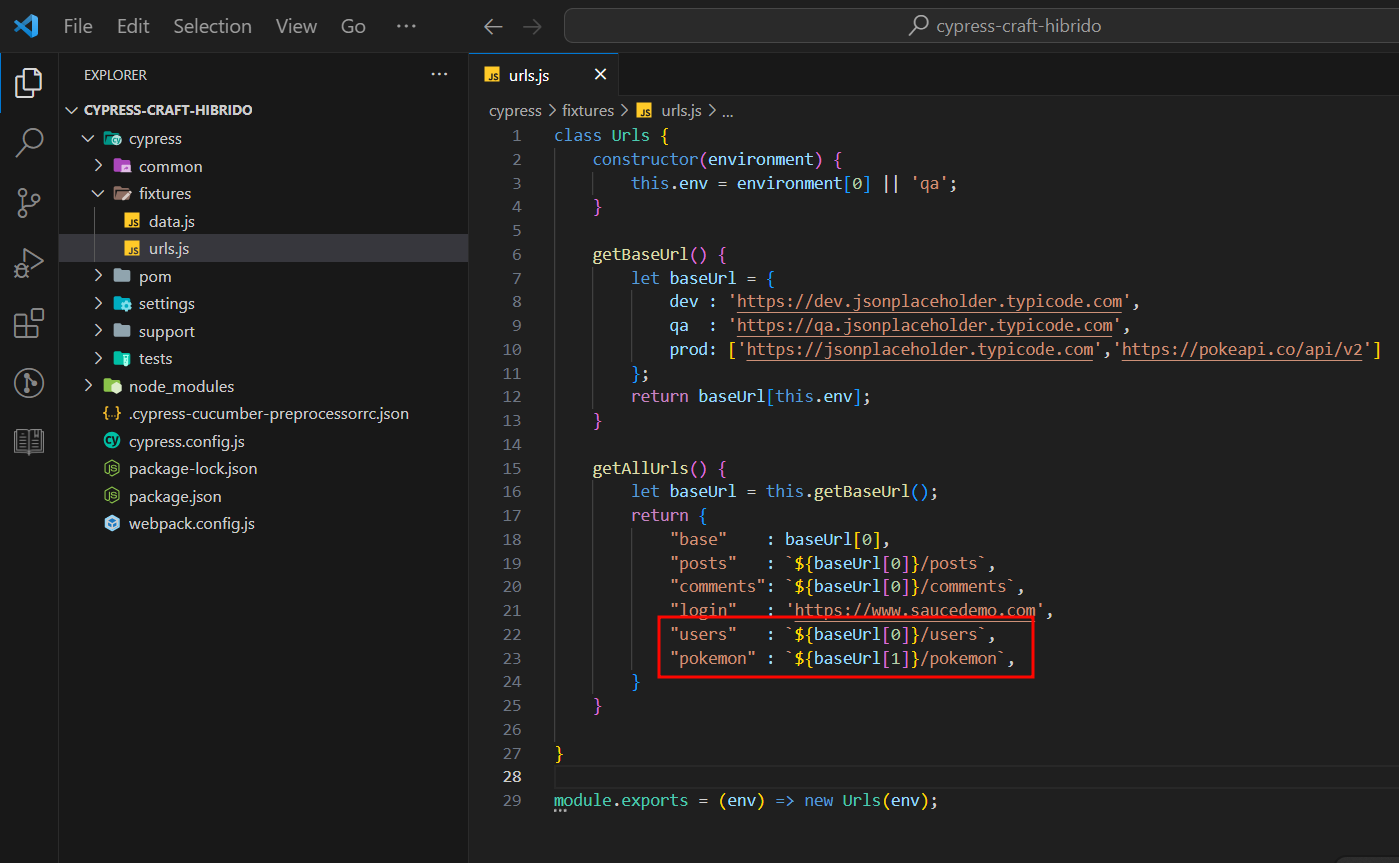Select the urls.js editor tab
The height and width of the screenshot is (863, 1399).
tap(544, 75)
